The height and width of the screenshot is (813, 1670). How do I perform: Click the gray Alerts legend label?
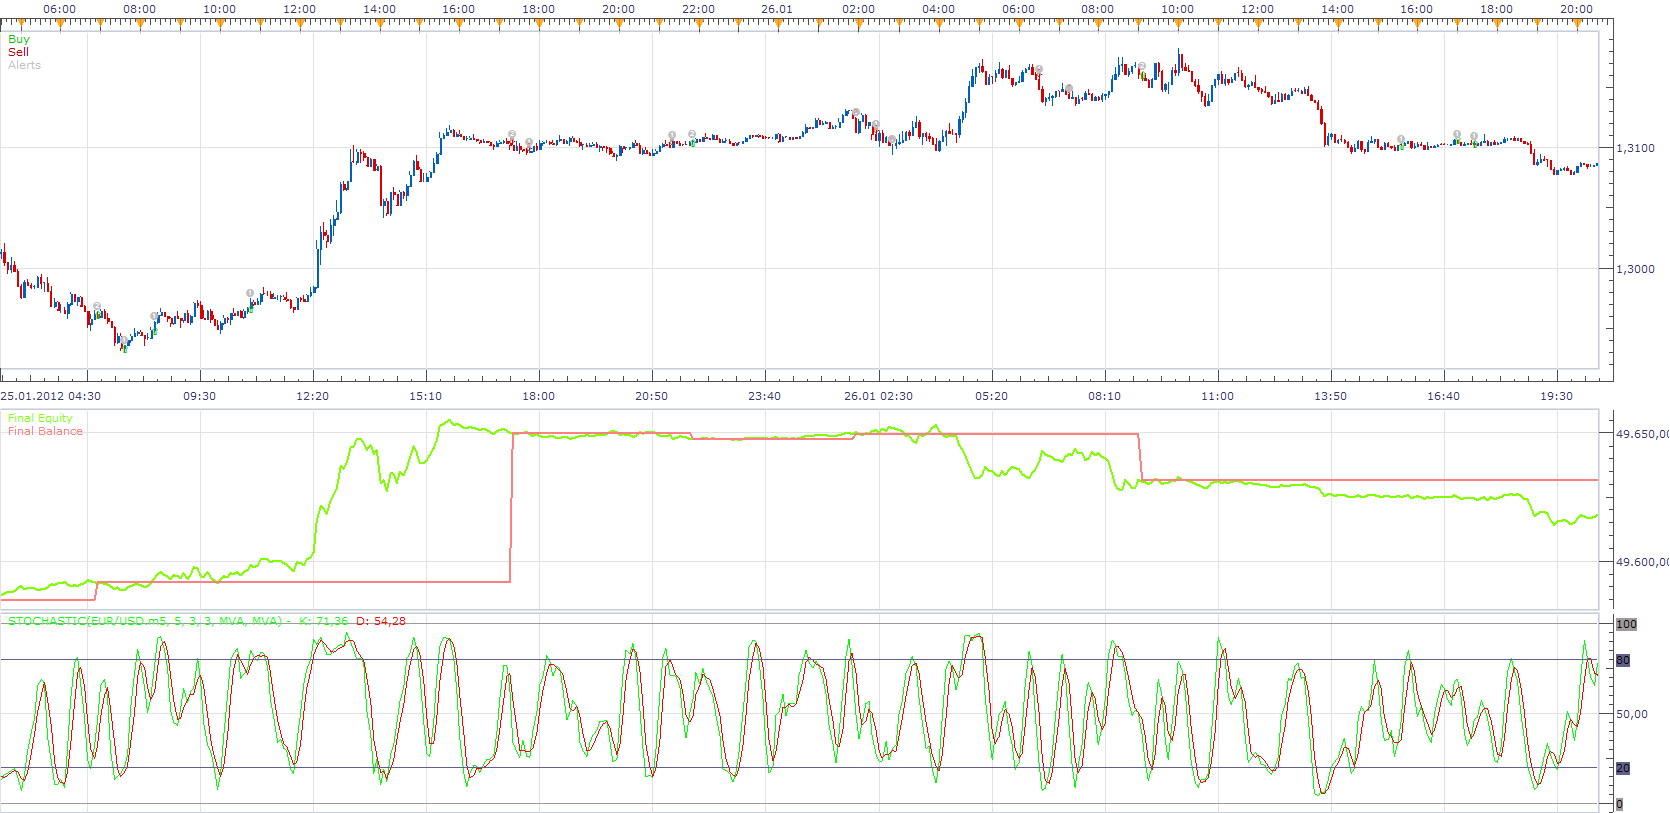tap(24, 65)
